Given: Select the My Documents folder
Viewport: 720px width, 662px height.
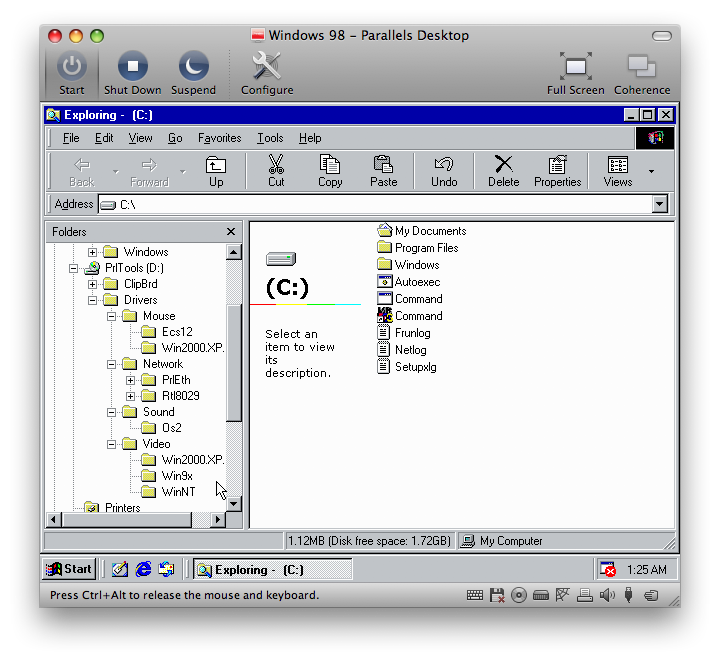Looking at the screenshot, I should pos(422,230).
